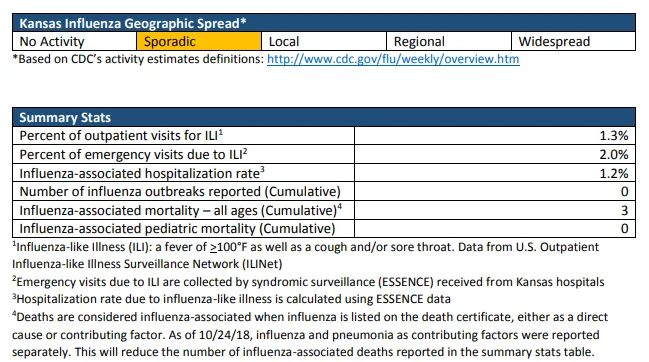Select Percent of outpatient visits for ILI row
649x362 pixels.
[x=324, y=135]
